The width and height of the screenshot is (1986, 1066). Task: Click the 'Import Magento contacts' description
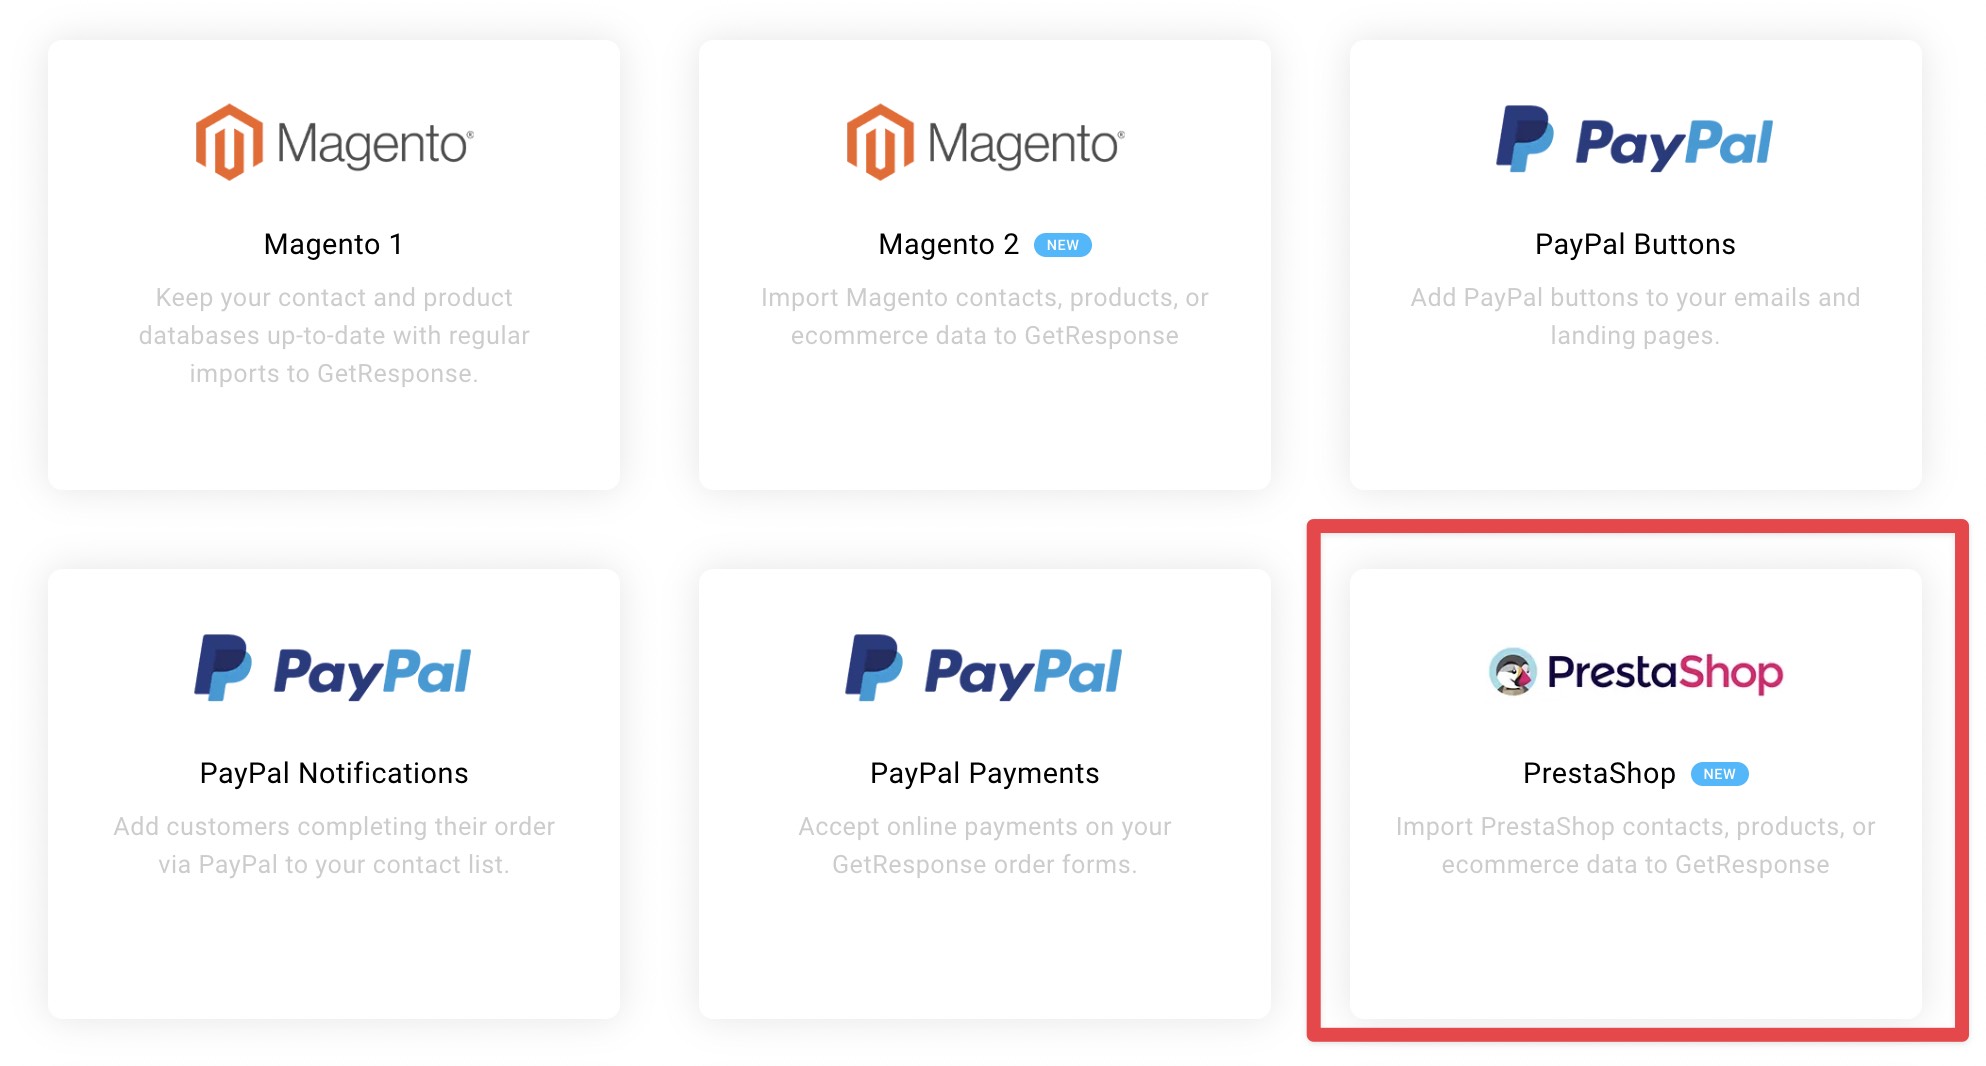(x=984, y=316)
